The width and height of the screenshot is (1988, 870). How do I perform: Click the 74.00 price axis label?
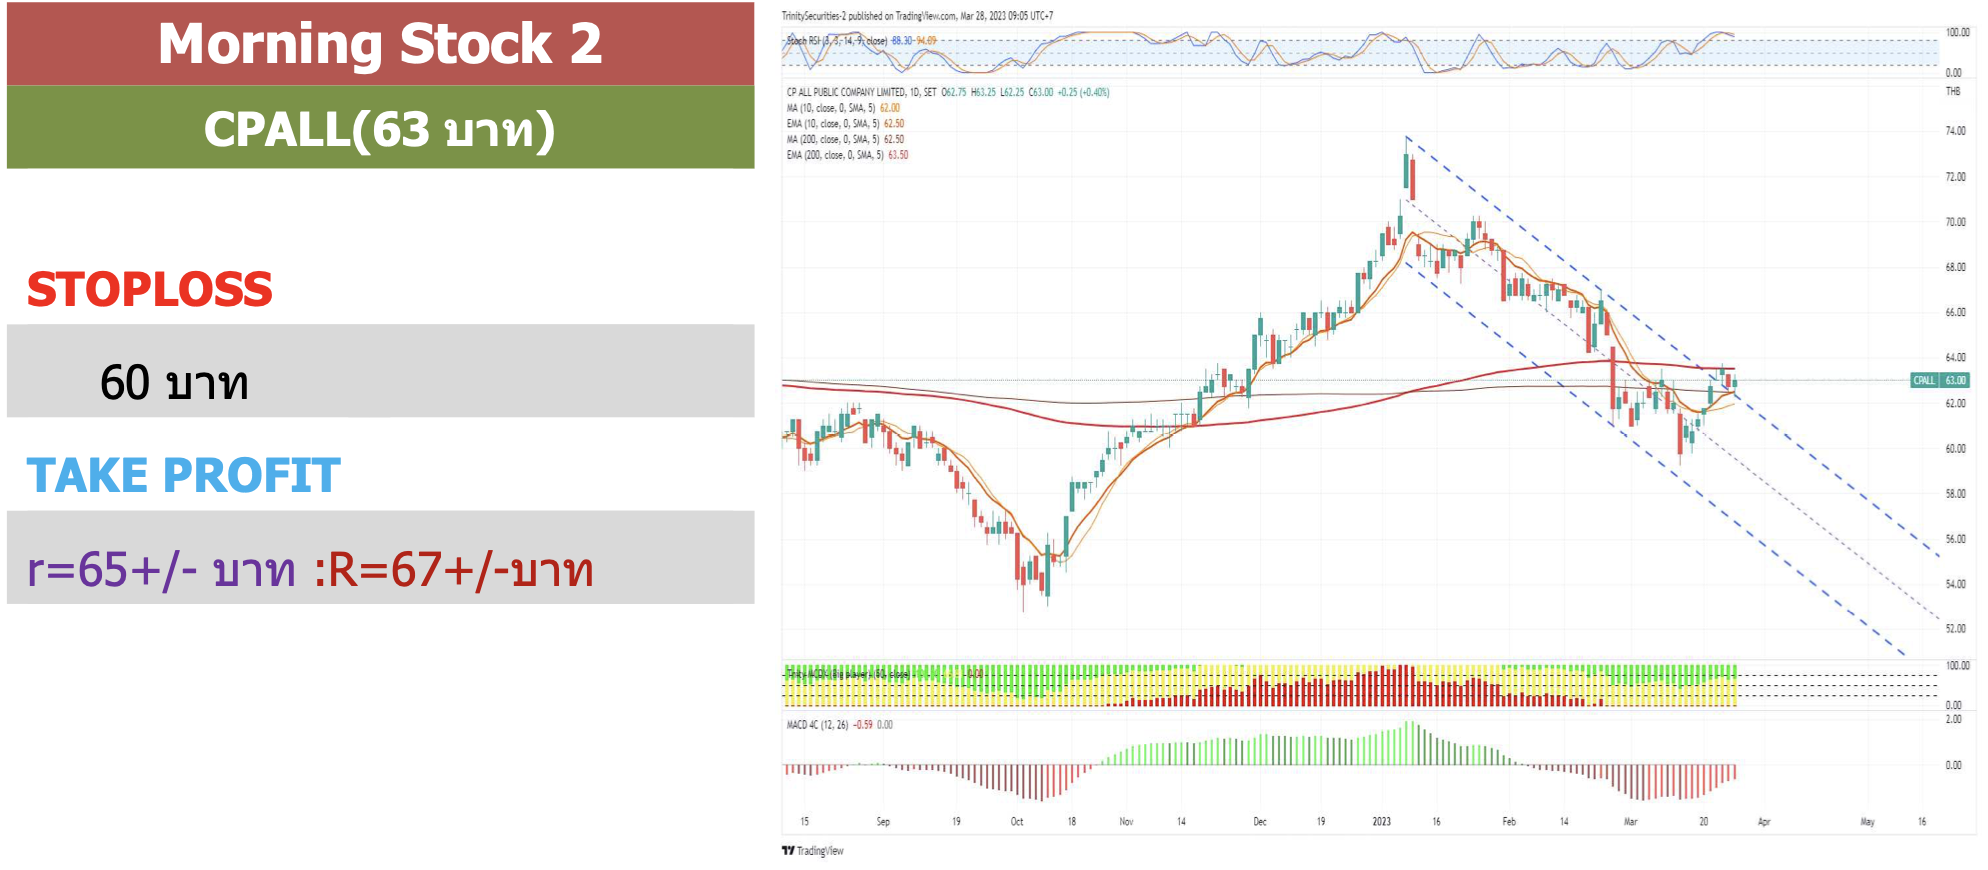point(1955,131)
